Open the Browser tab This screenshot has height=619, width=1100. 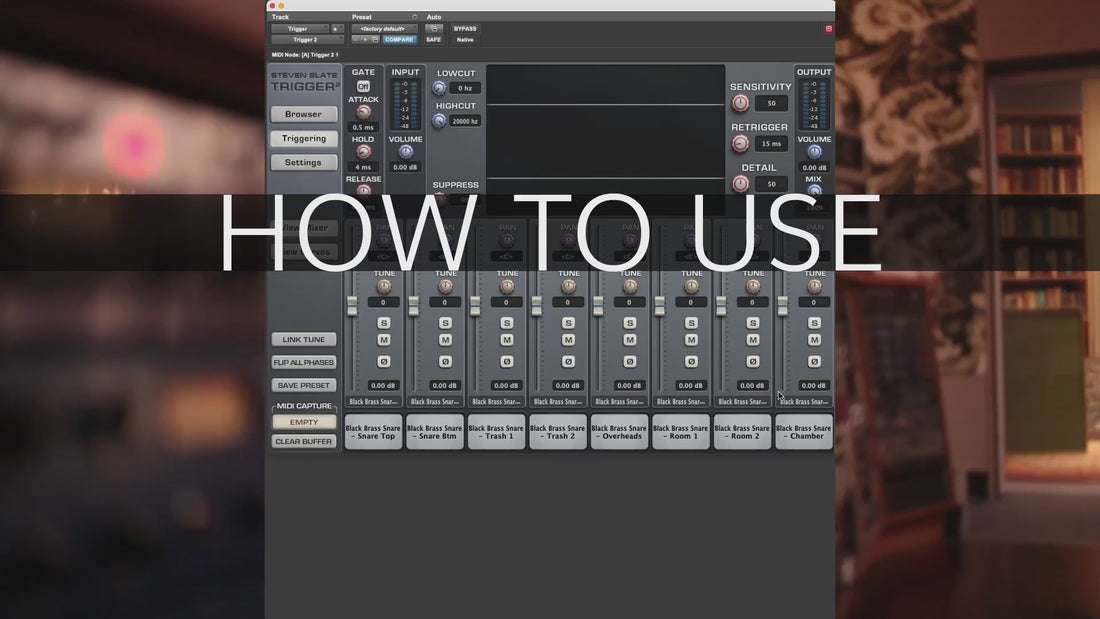click(x=304, y=114)
